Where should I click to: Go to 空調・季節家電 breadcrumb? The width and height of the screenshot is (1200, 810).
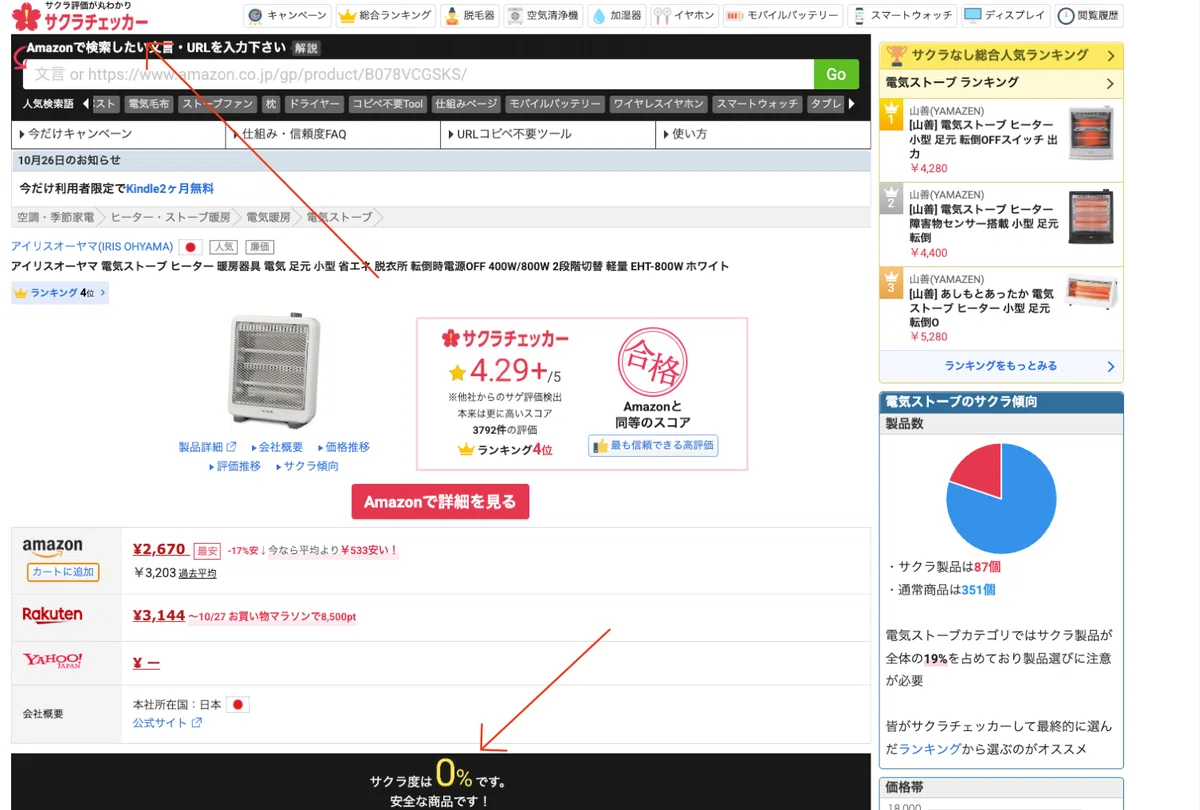click(x=55, y=217)
